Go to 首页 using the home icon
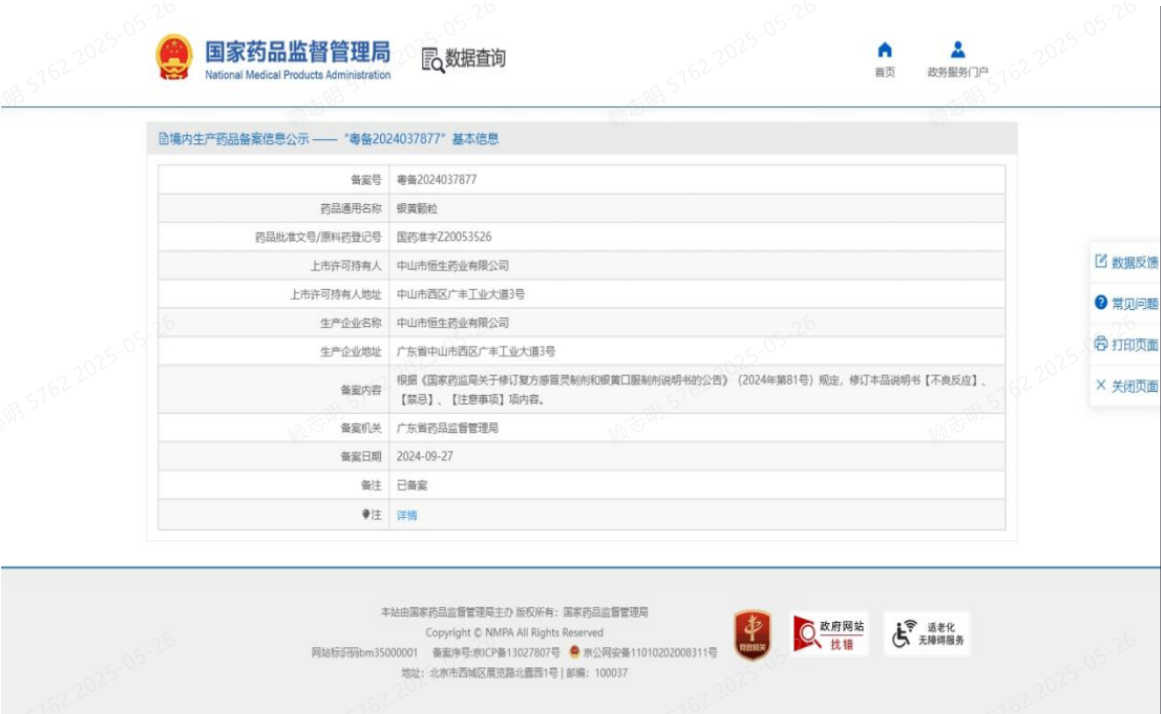 [884, 50]
